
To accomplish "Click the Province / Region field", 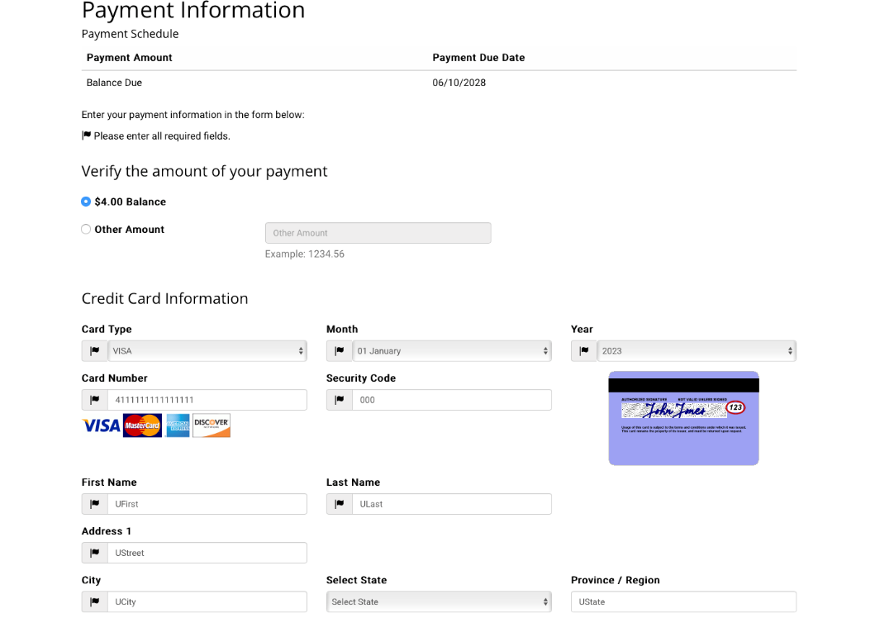I will pos(684,602).
